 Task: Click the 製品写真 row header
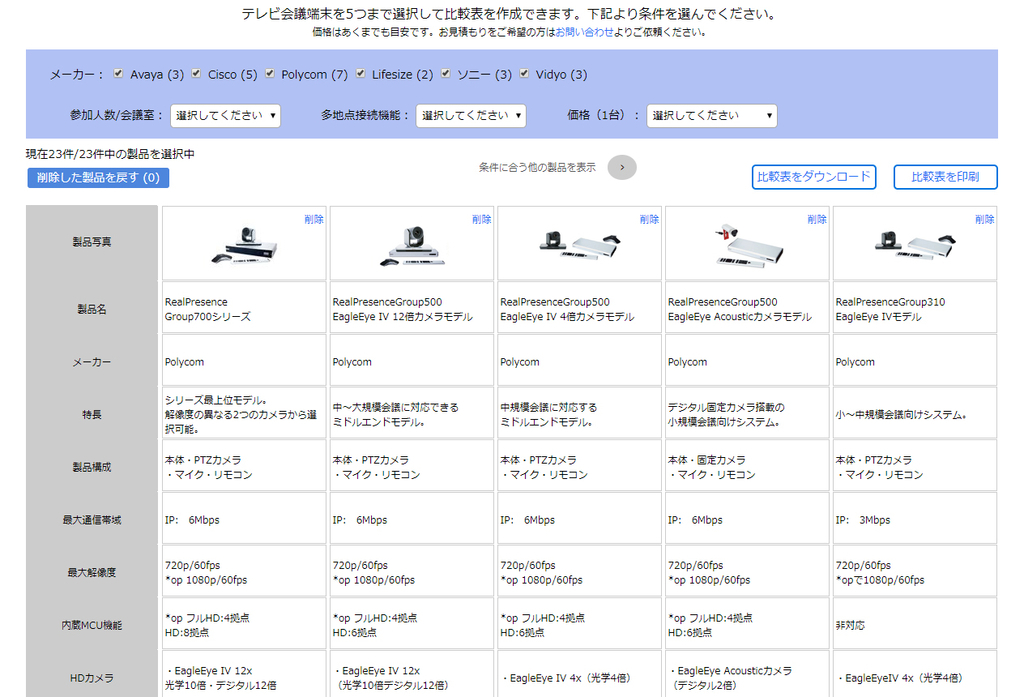point(92,242)
